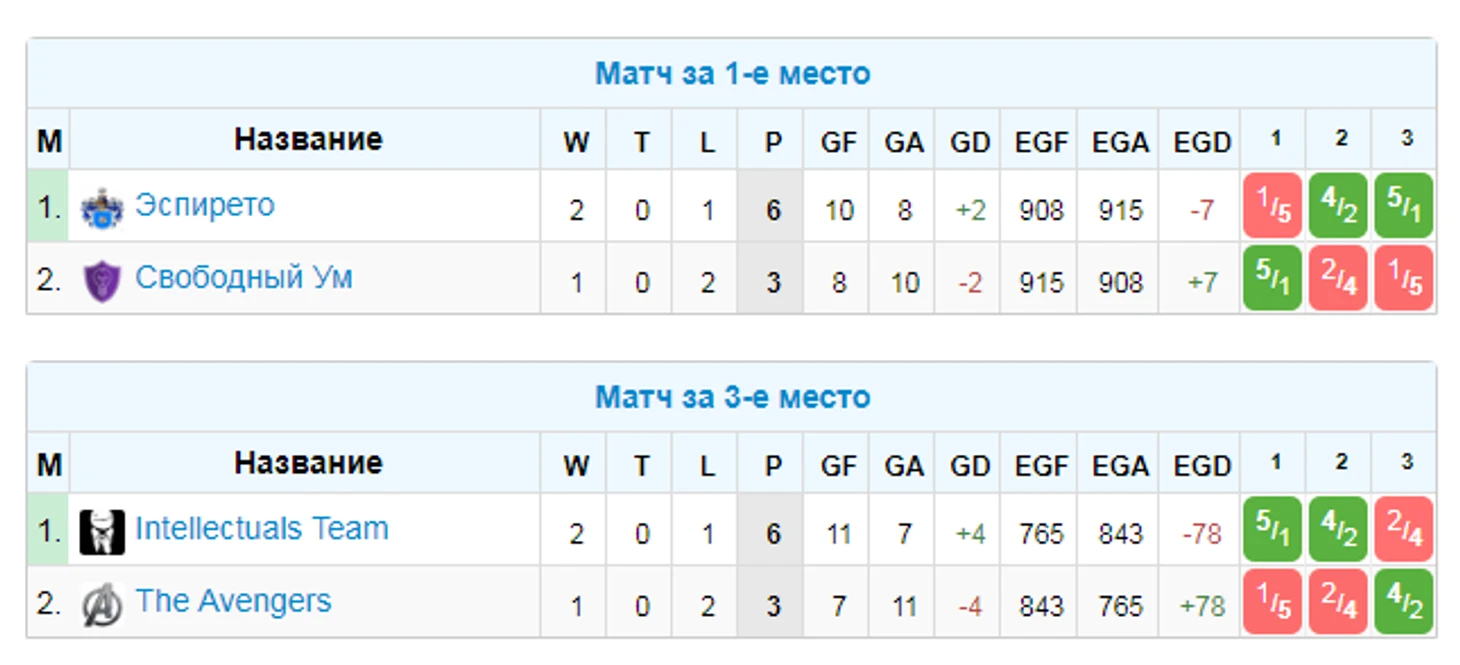Image resolution: width=1460 pixels, height=665 pixels.
Task: Open the Свободный Ум team link
Action: coord(244,277)
